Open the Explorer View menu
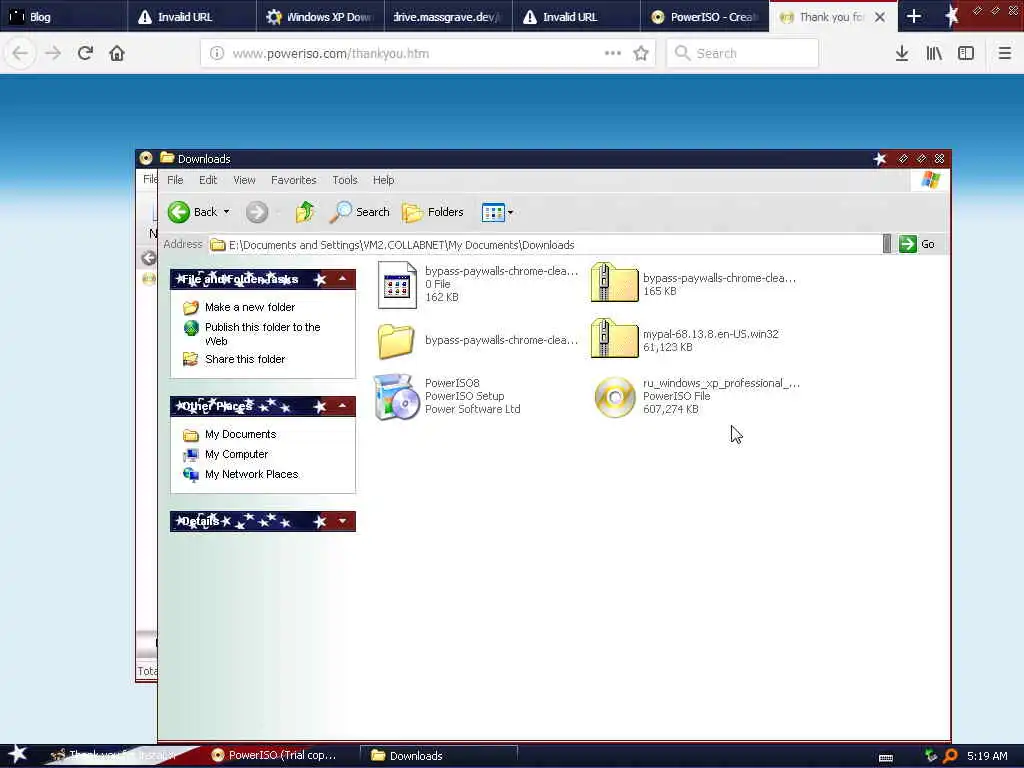This screenshot has width=1024, height=768. tap(244, 180)
